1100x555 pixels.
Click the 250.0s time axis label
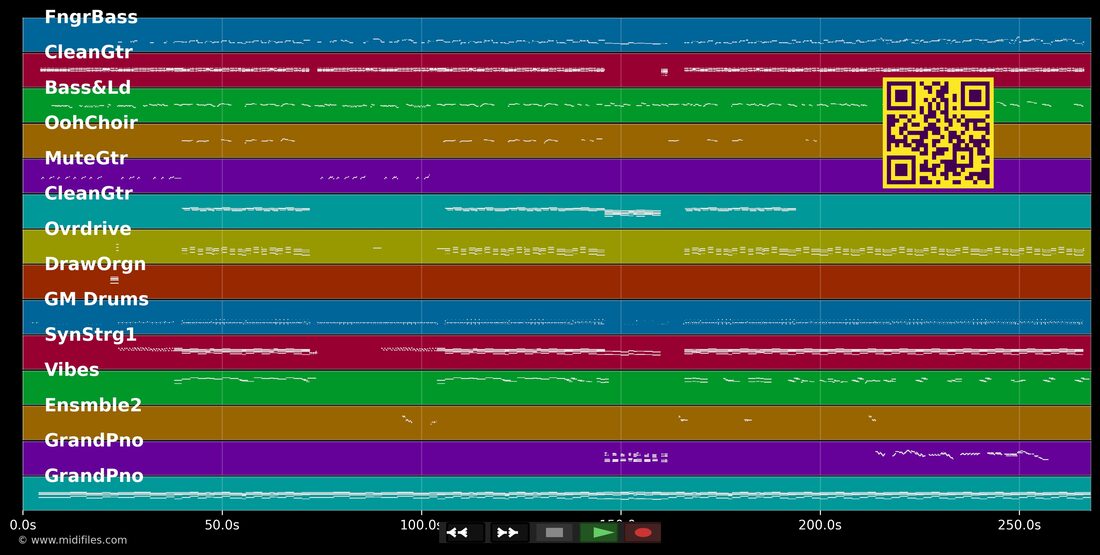(1019, 524)
